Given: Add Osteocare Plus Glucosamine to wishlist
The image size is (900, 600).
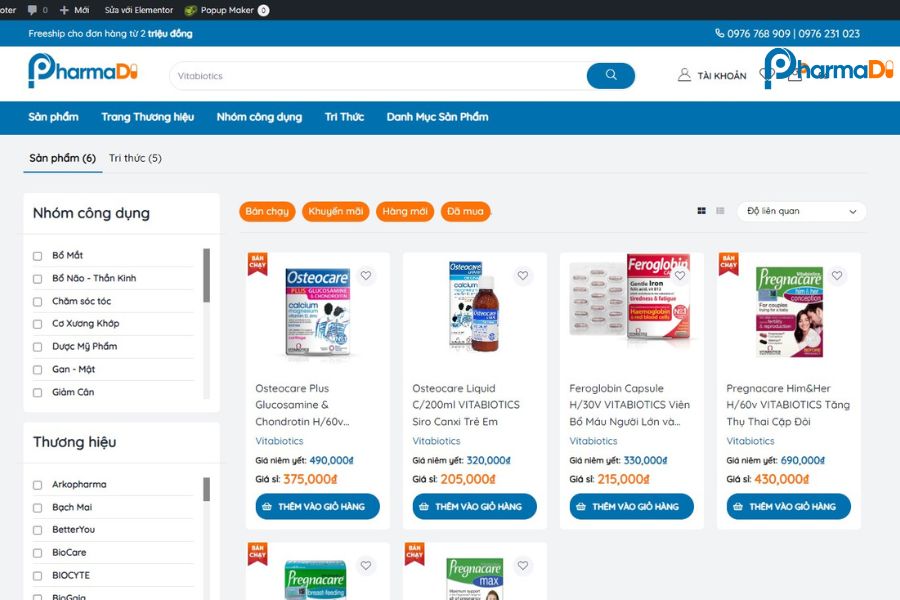Looking at the screenshot, I should pyautogui.click(x=366, y=276).
